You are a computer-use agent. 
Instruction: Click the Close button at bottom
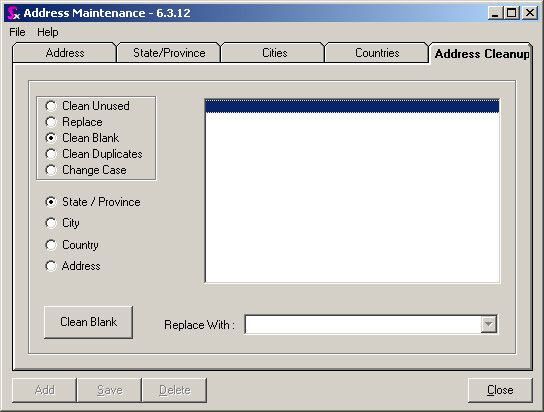(x=500, y=390)
